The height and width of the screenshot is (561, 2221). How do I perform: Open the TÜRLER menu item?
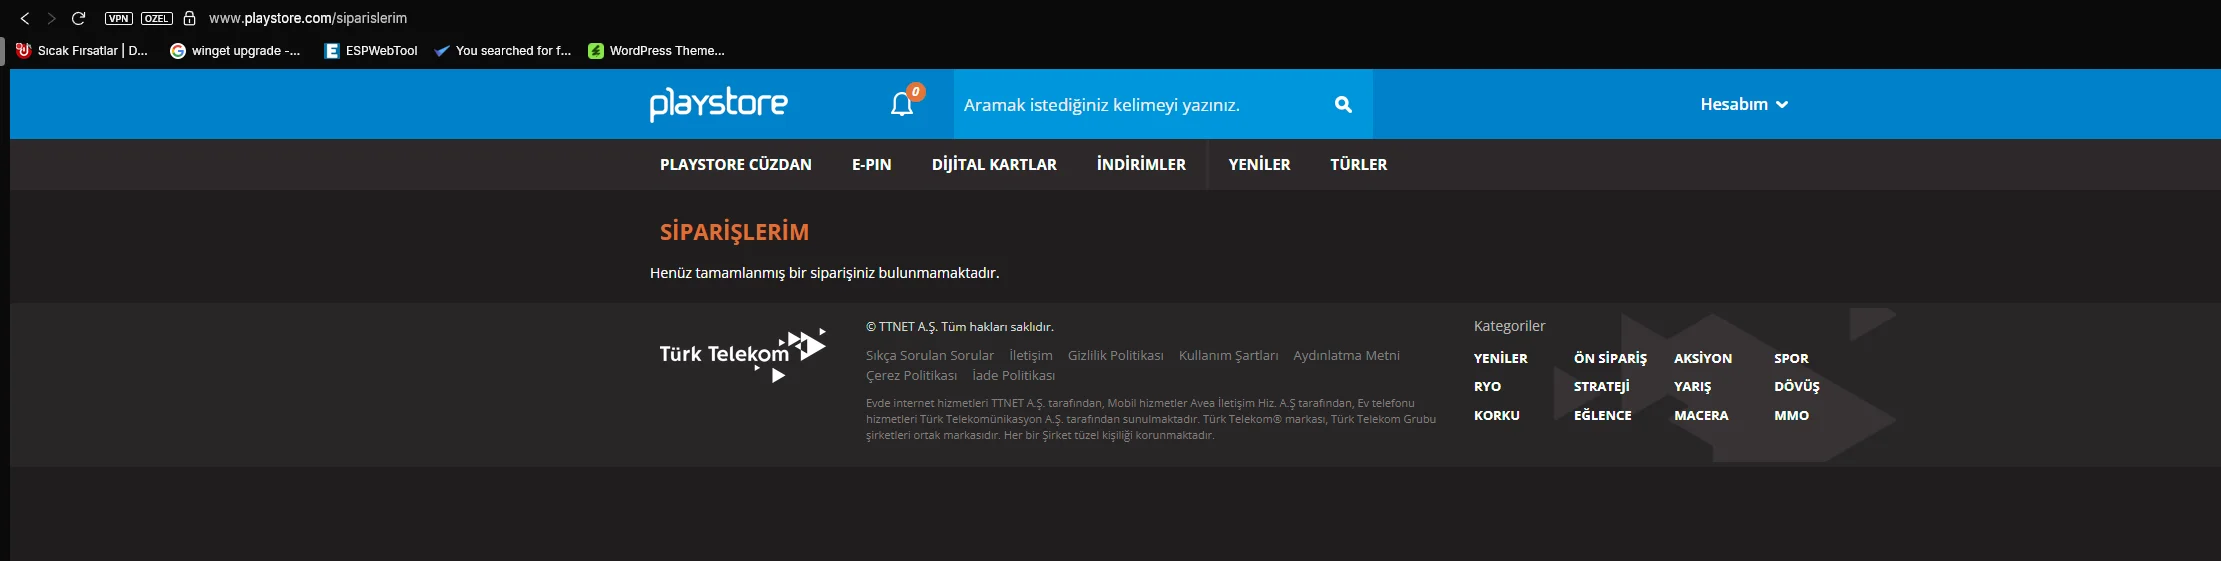pos(1358,164)
